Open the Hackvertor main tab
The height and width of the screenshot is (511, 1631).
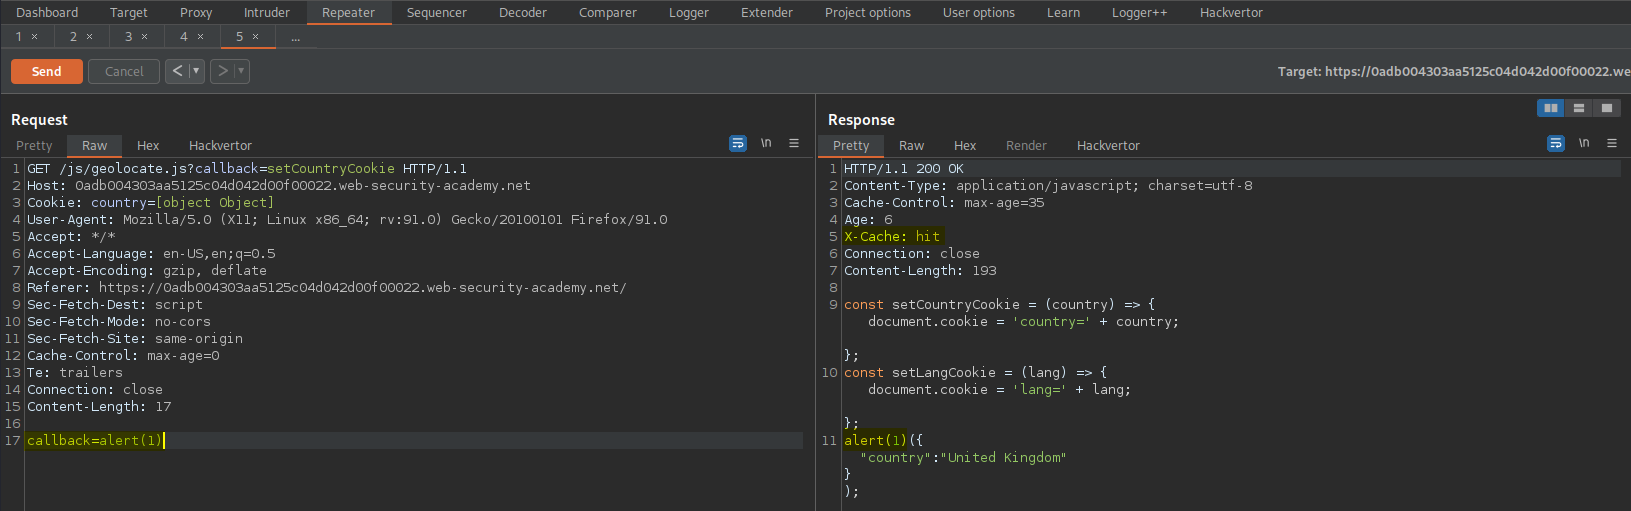1231,12
